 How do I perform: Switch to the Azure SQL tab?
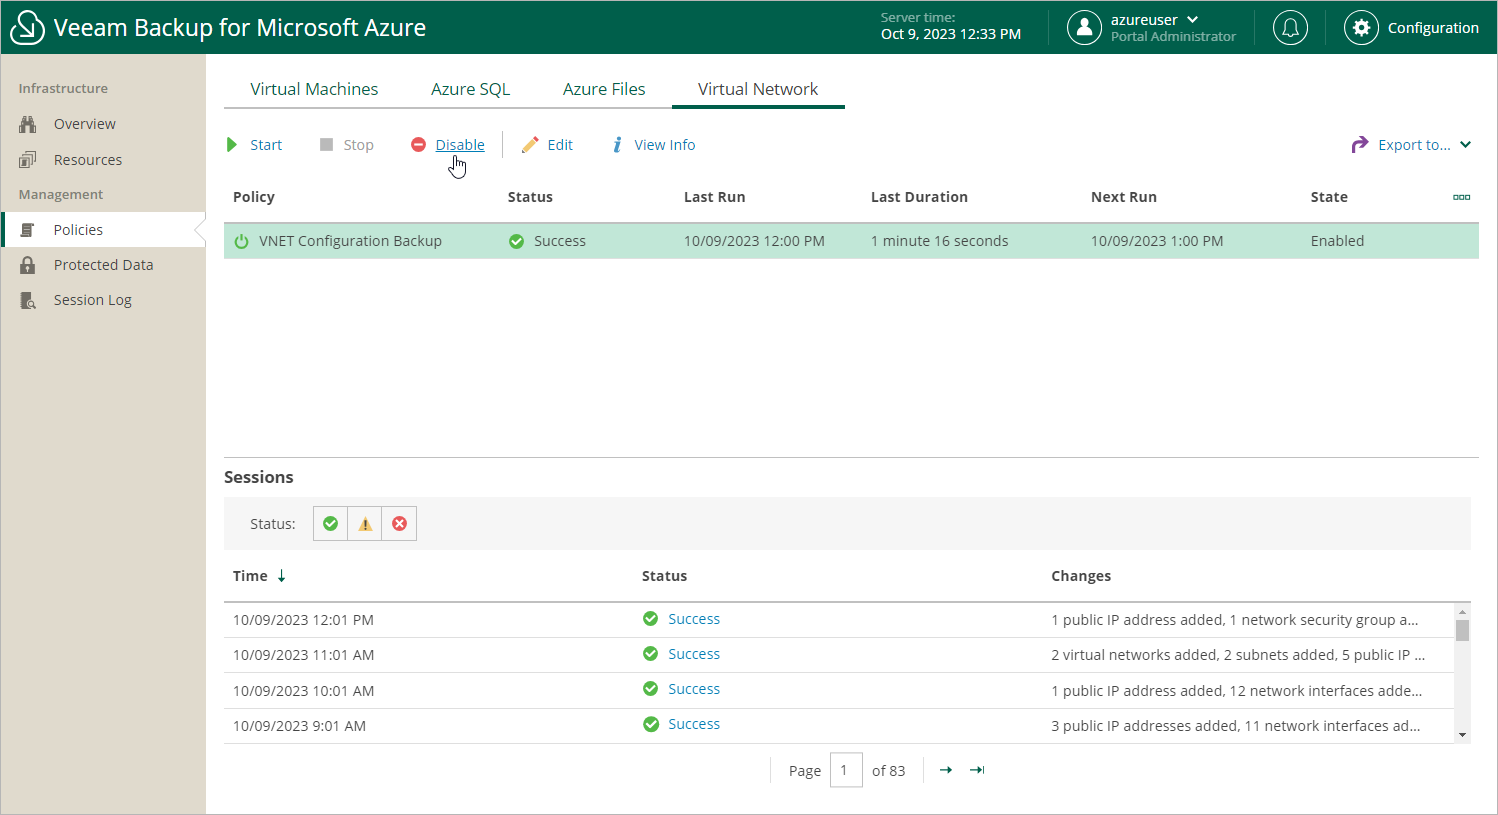471,89
